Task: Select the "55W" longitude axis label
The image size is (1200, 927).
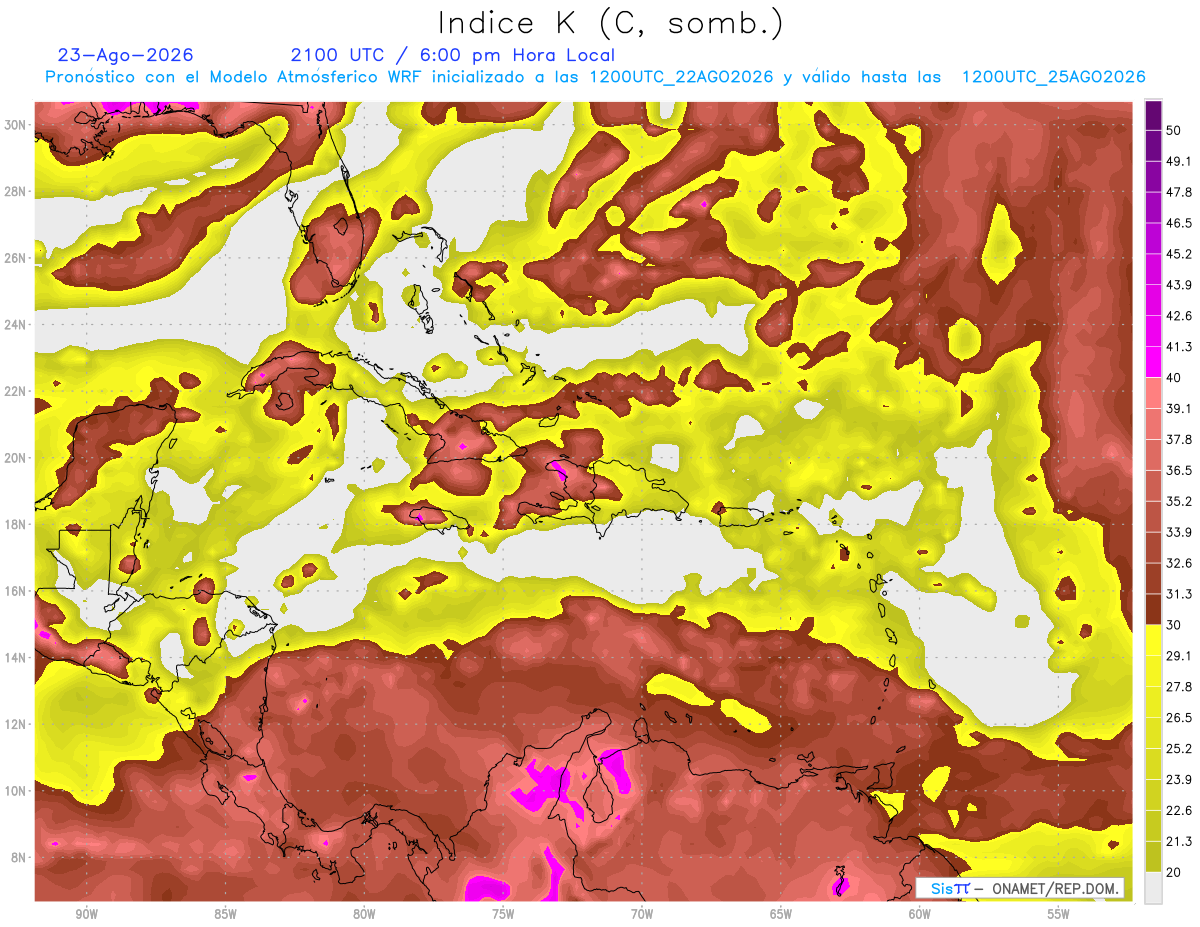Action: coord(1059,914)
